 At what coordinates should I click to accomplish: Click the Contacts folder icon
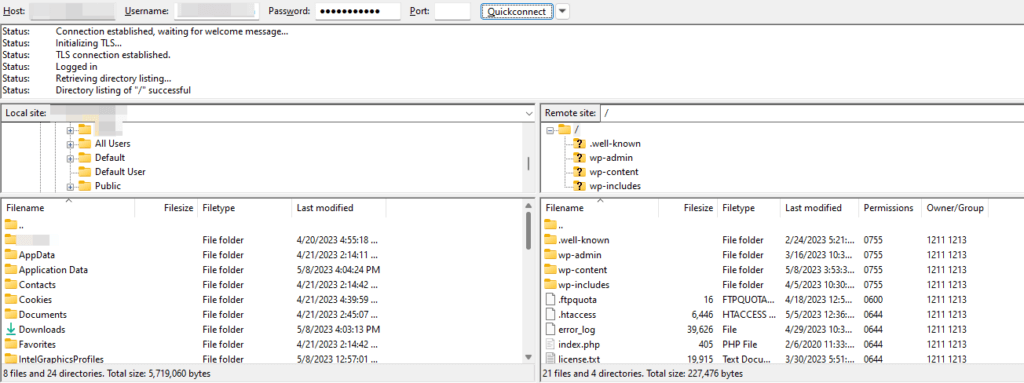[x=10, y=285]
